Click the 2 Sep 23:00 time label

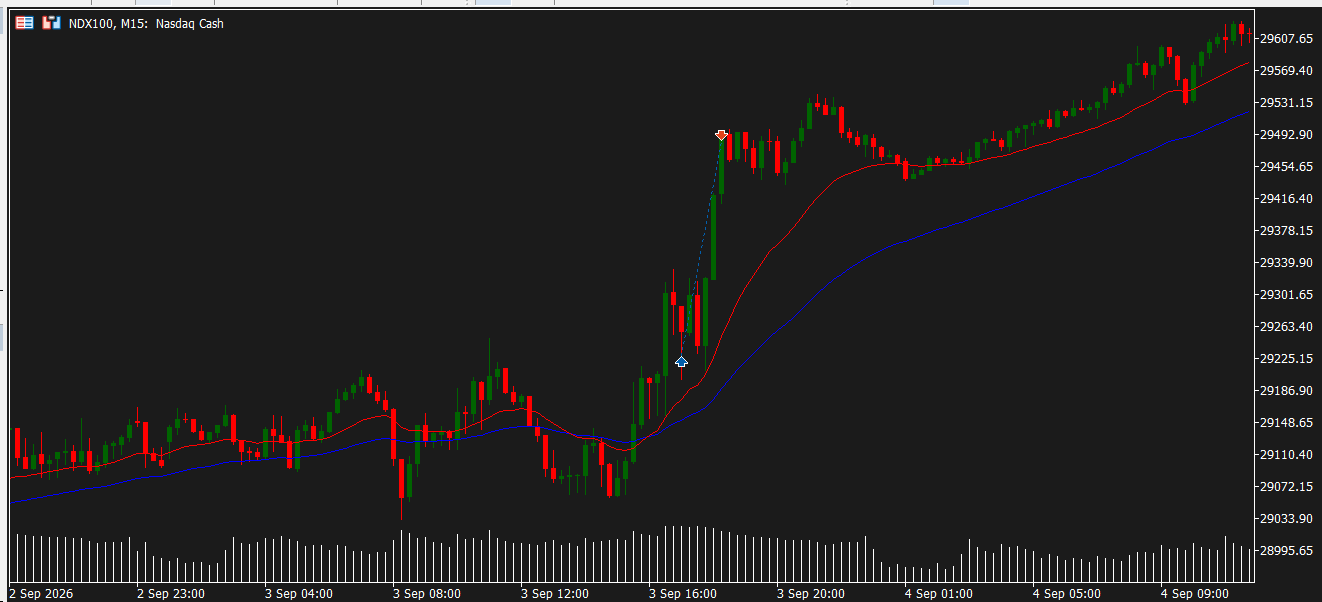coord(171,594)
